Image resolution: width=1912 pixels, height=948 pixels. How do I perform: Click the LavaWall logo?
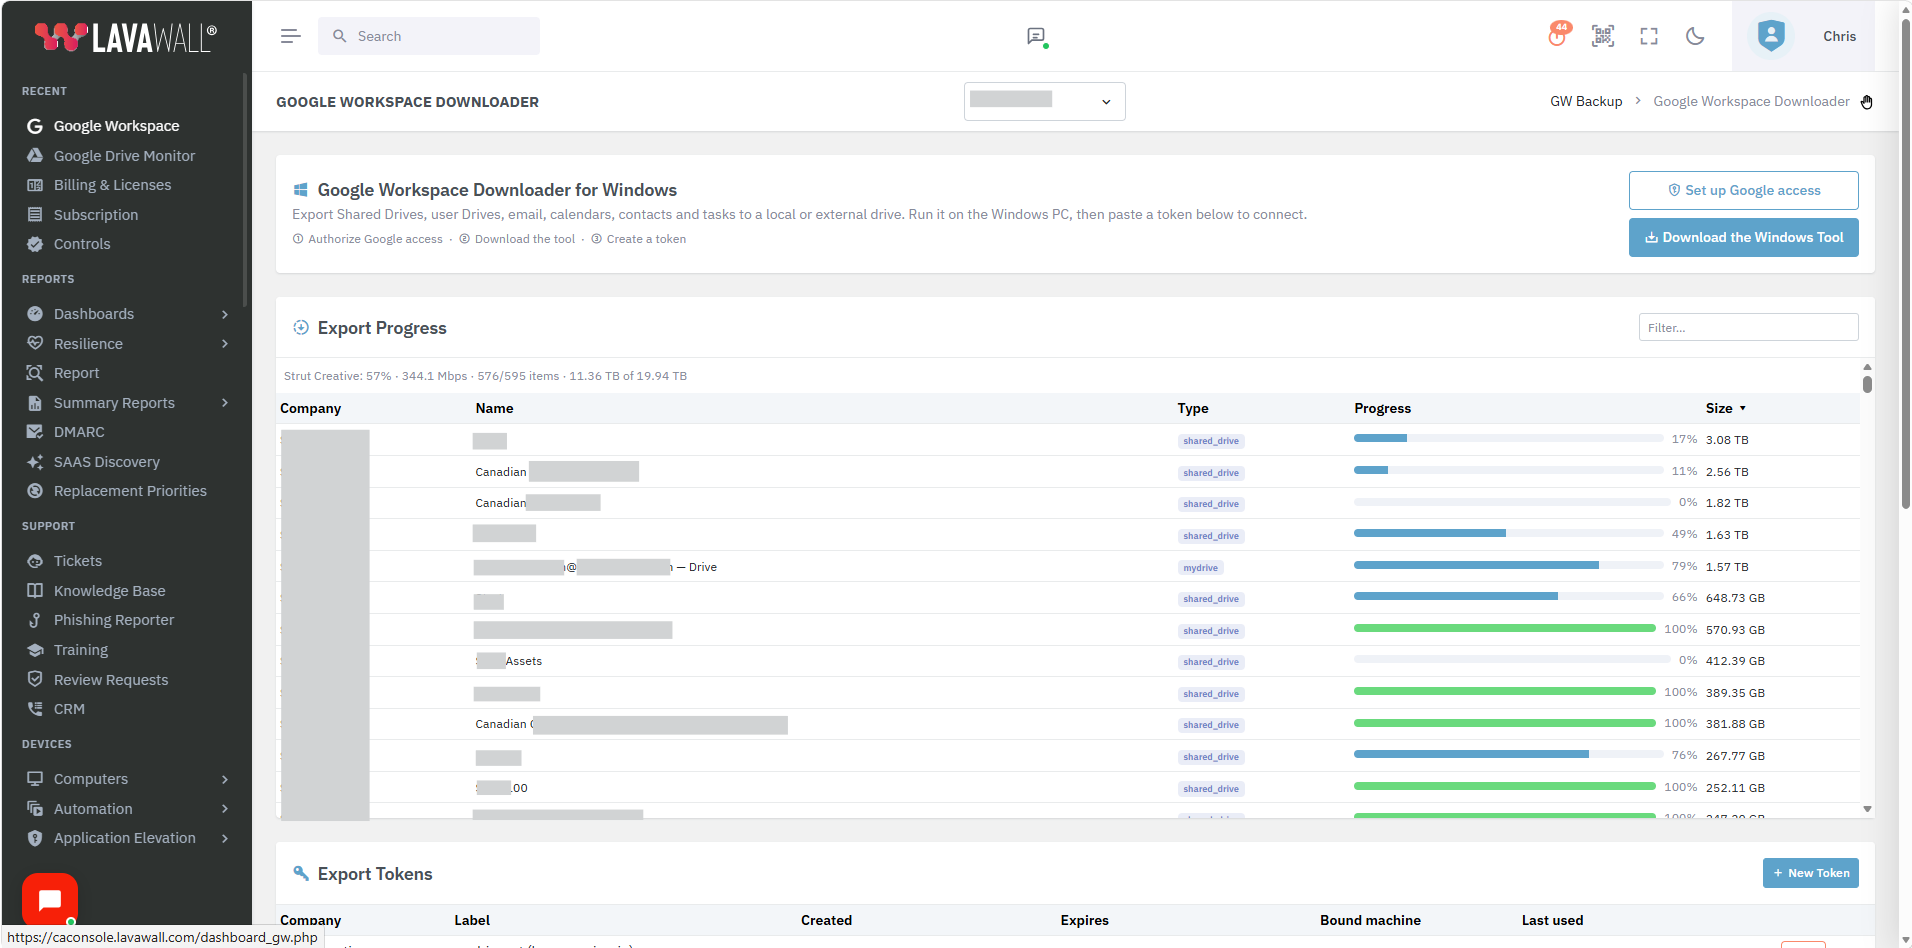click(x=126, y=37)
